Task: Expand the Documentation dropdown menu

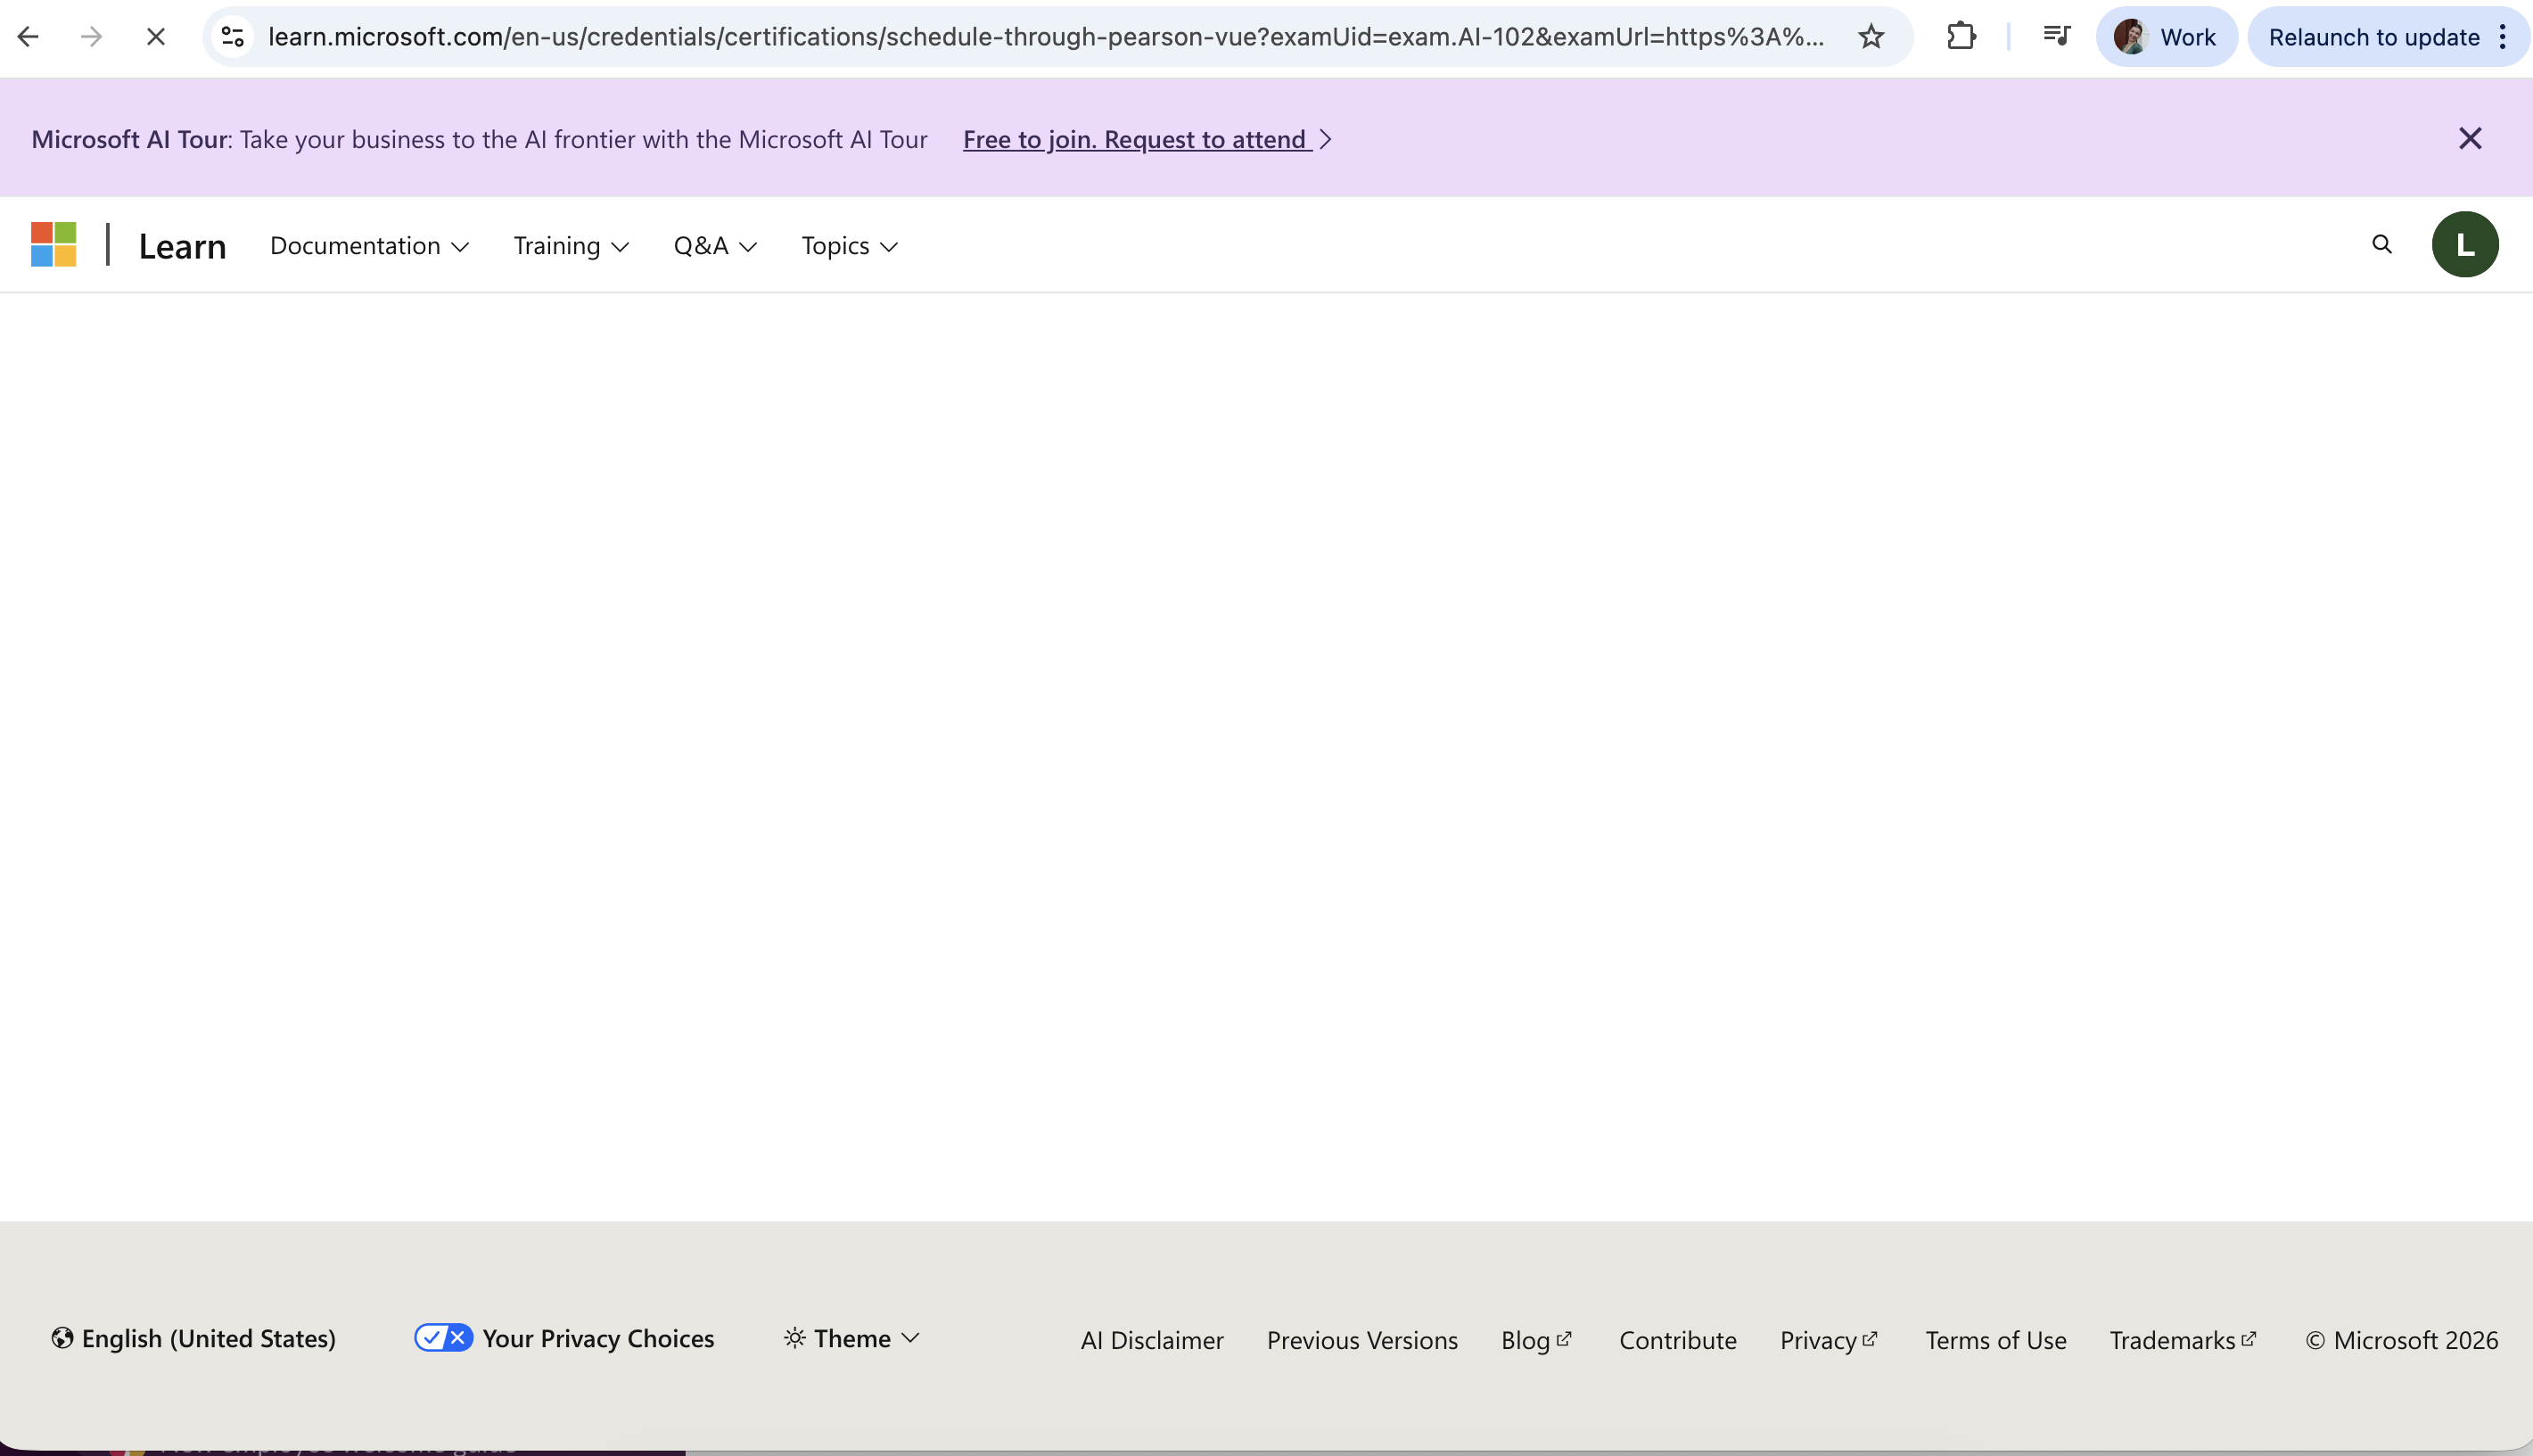Action: (x=368, y=245)
